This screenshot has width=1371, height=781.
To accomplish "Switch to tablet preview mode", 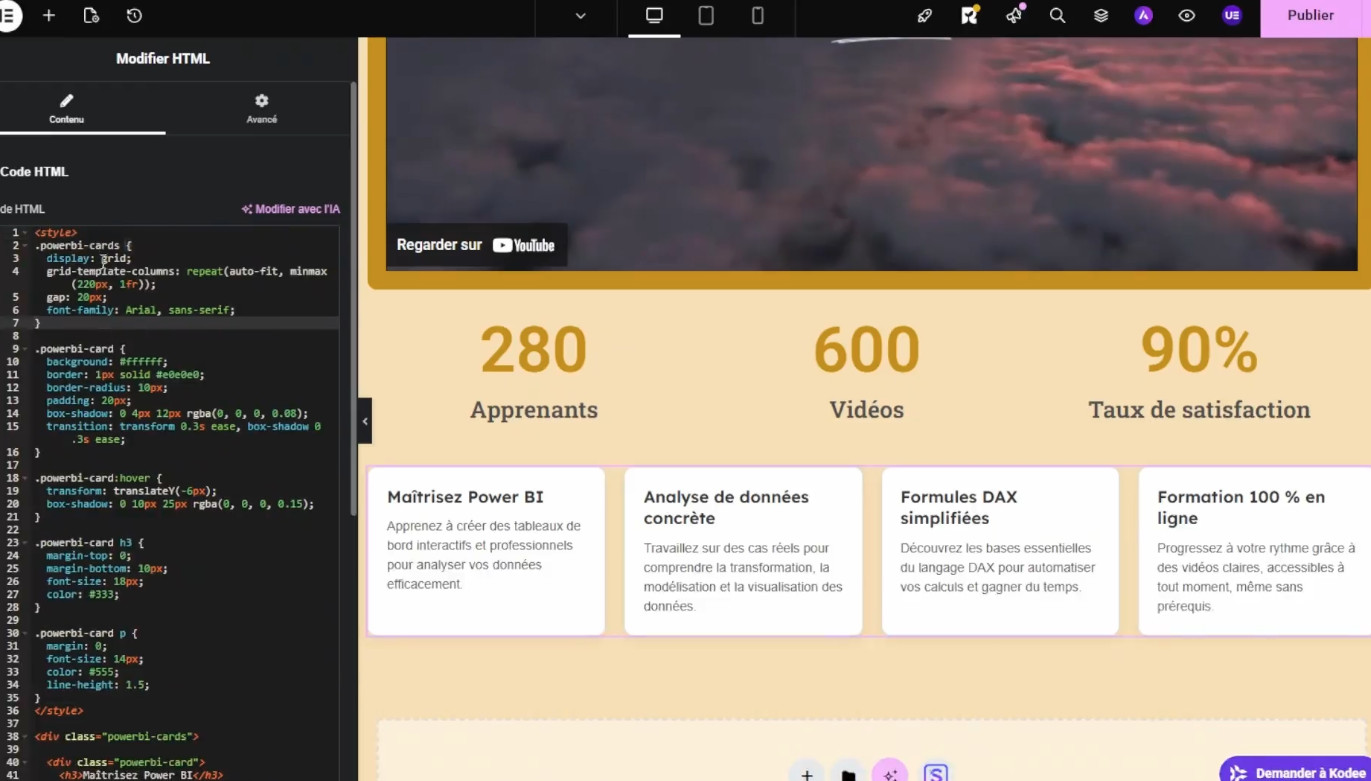I will [706, 16].
